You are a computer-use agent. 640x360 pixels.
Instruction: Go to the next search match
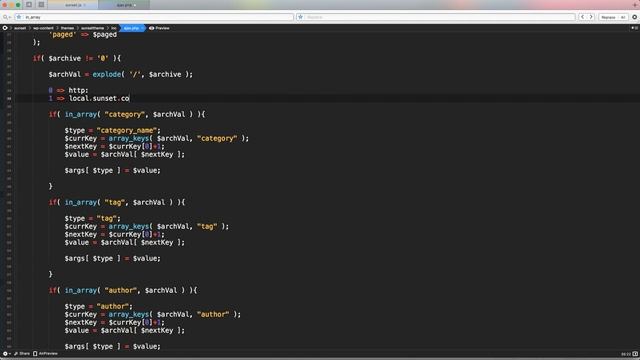(591, 17)
